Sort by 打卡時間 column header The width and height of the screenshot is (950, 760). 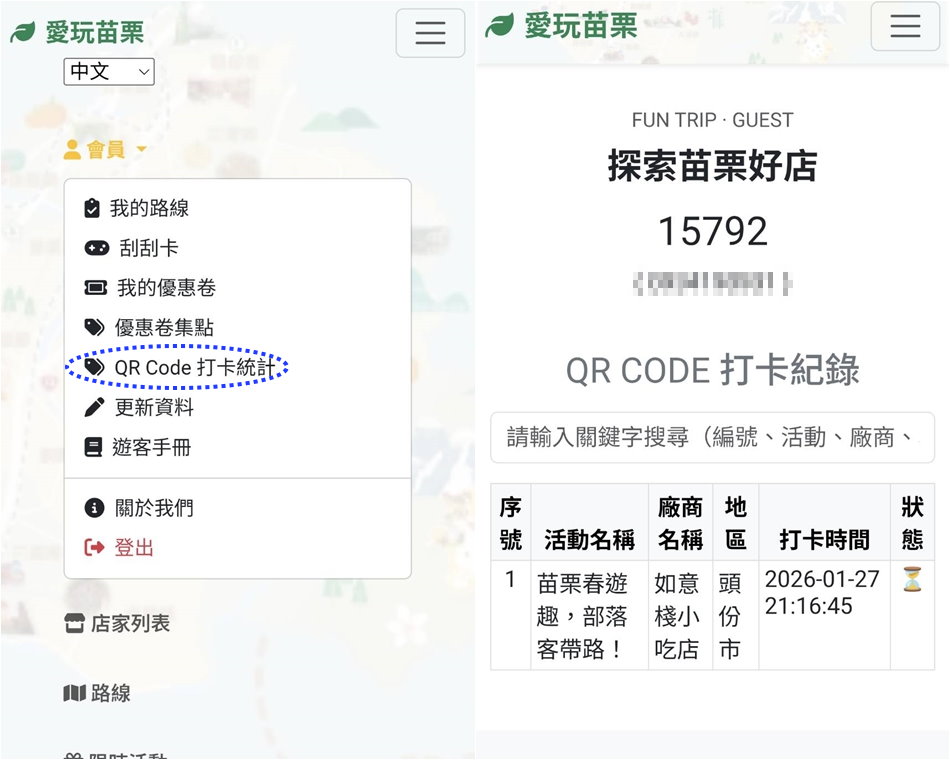[x=824, y=540]
